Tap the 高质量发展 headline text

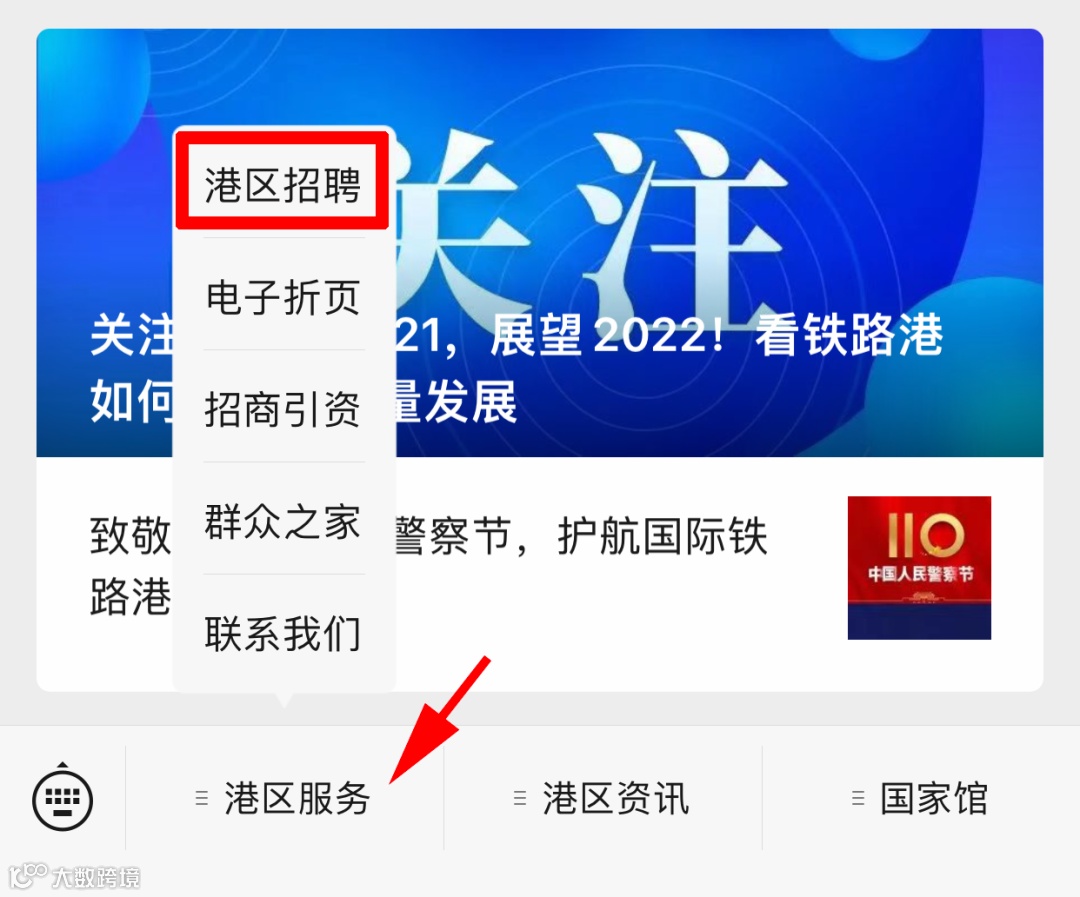453,402
